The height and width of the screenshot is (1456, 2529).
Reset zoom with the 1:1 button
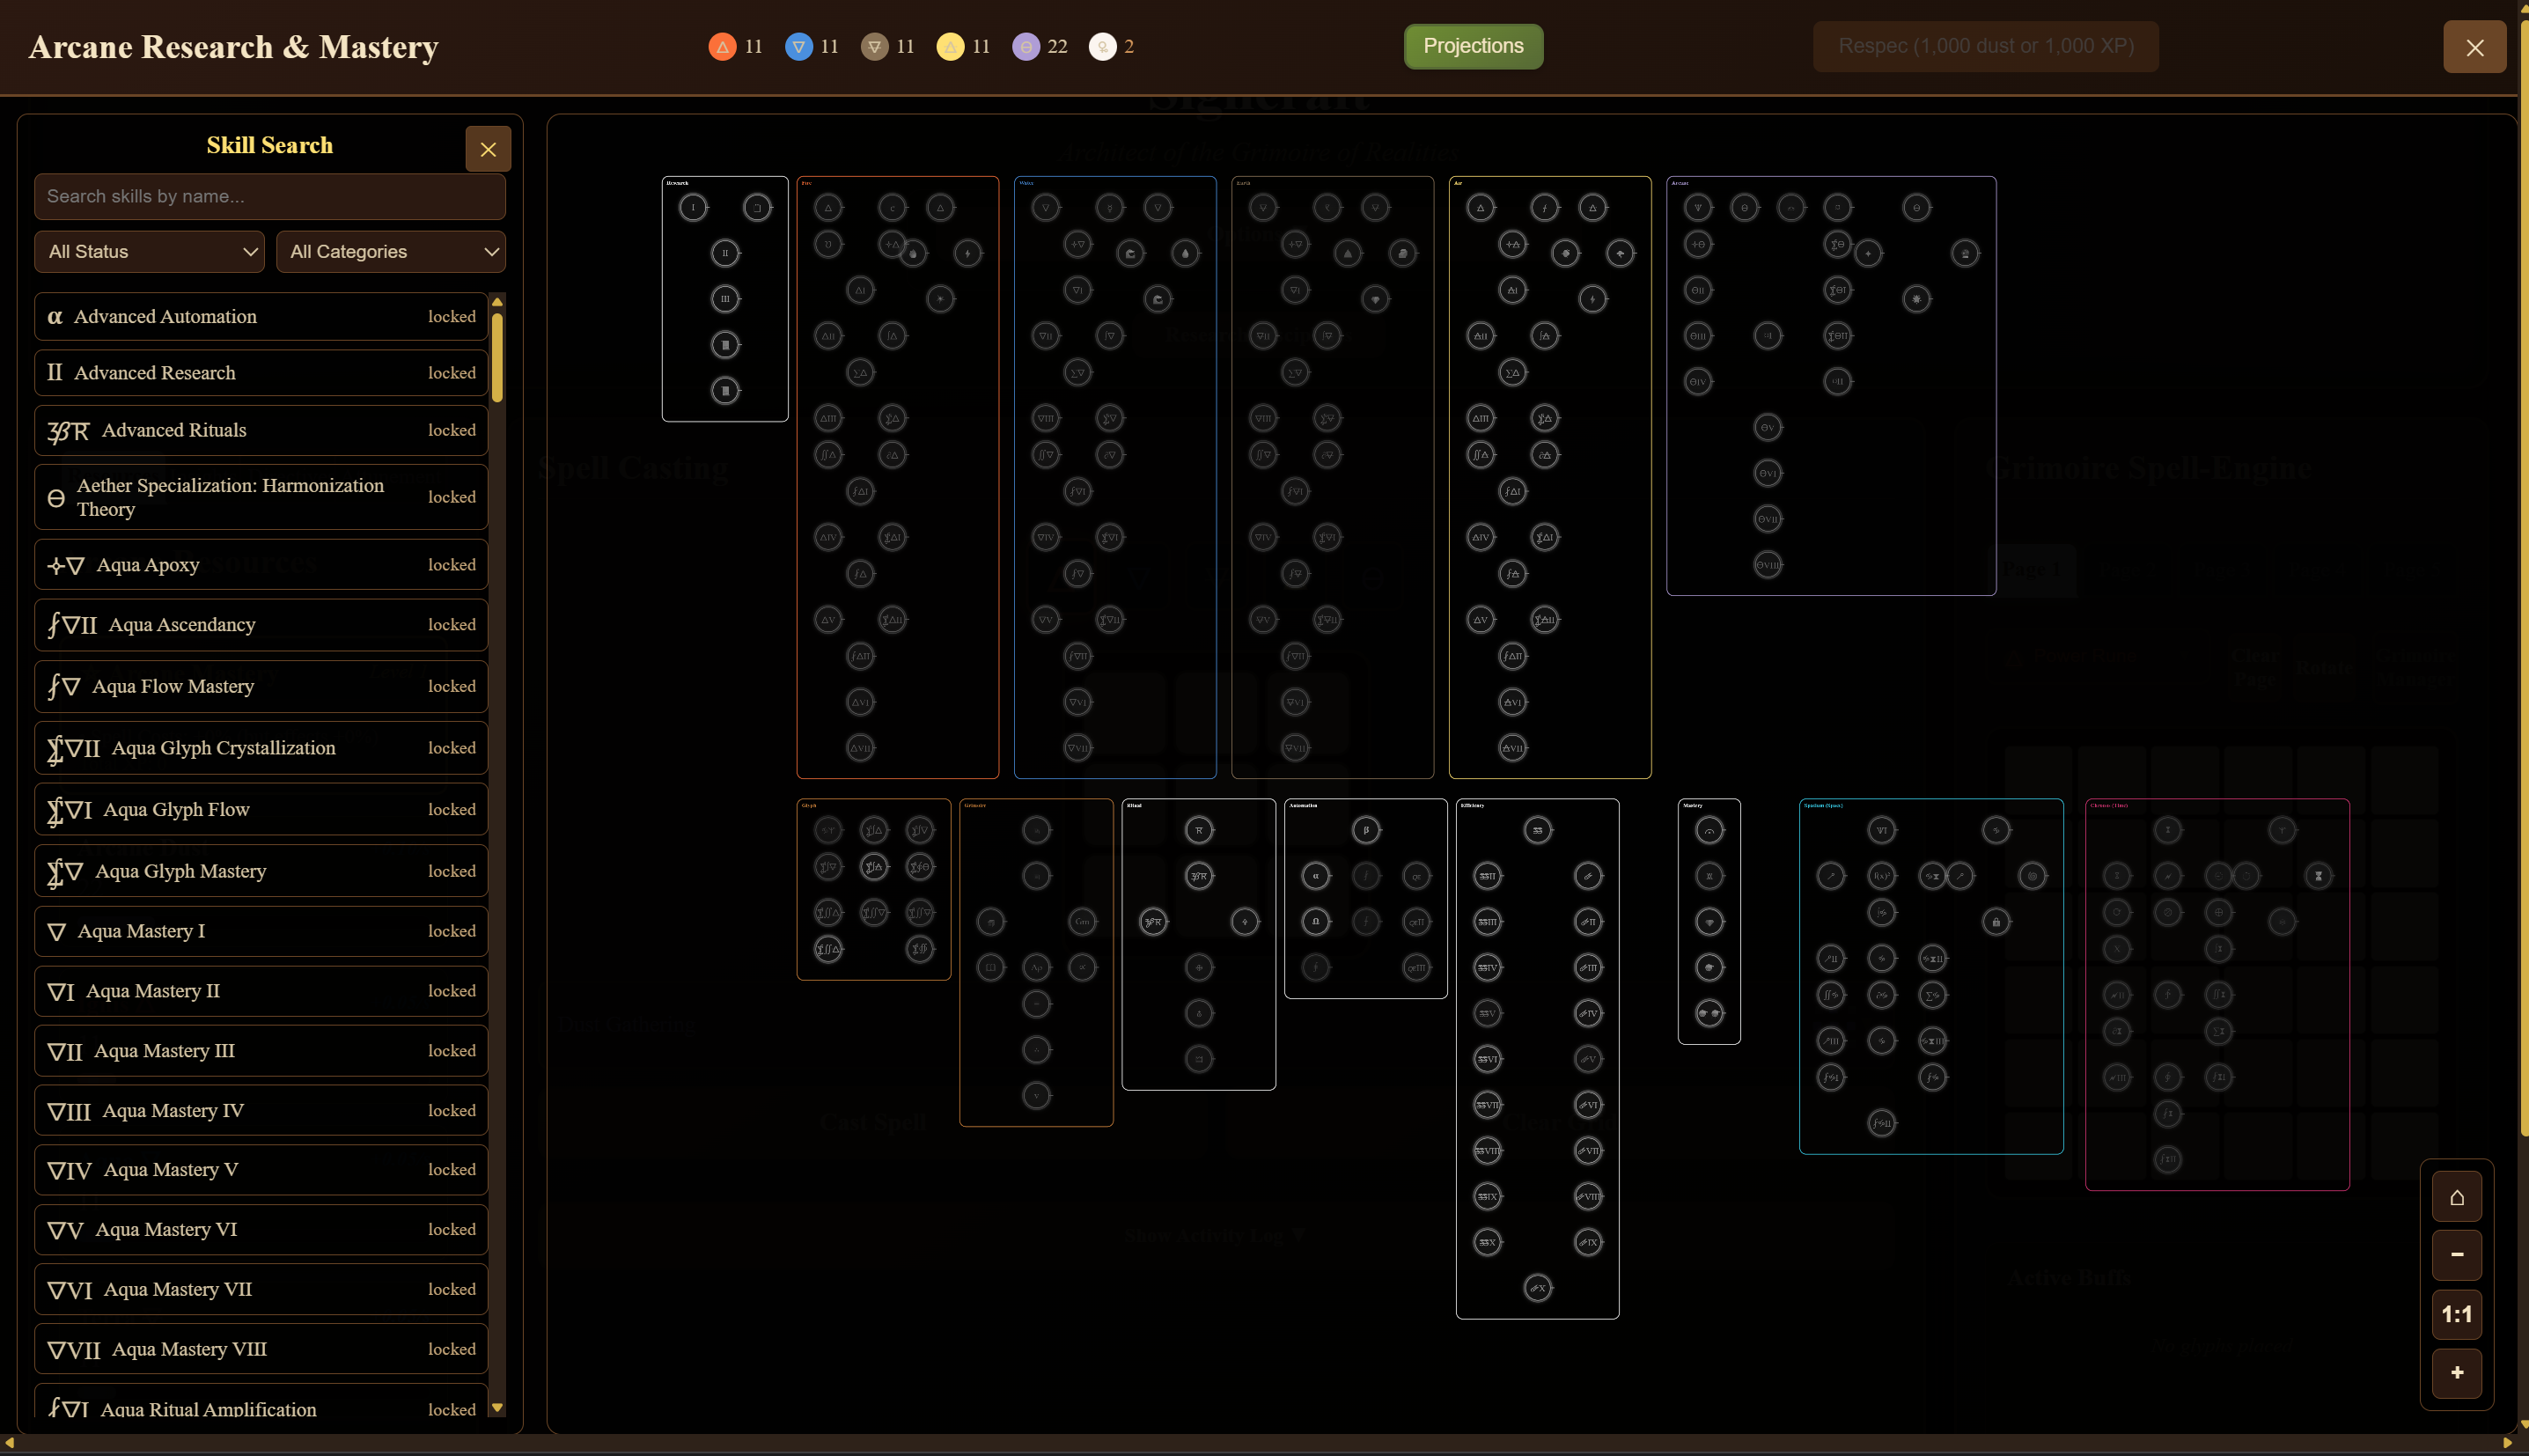(2456, 1315)
